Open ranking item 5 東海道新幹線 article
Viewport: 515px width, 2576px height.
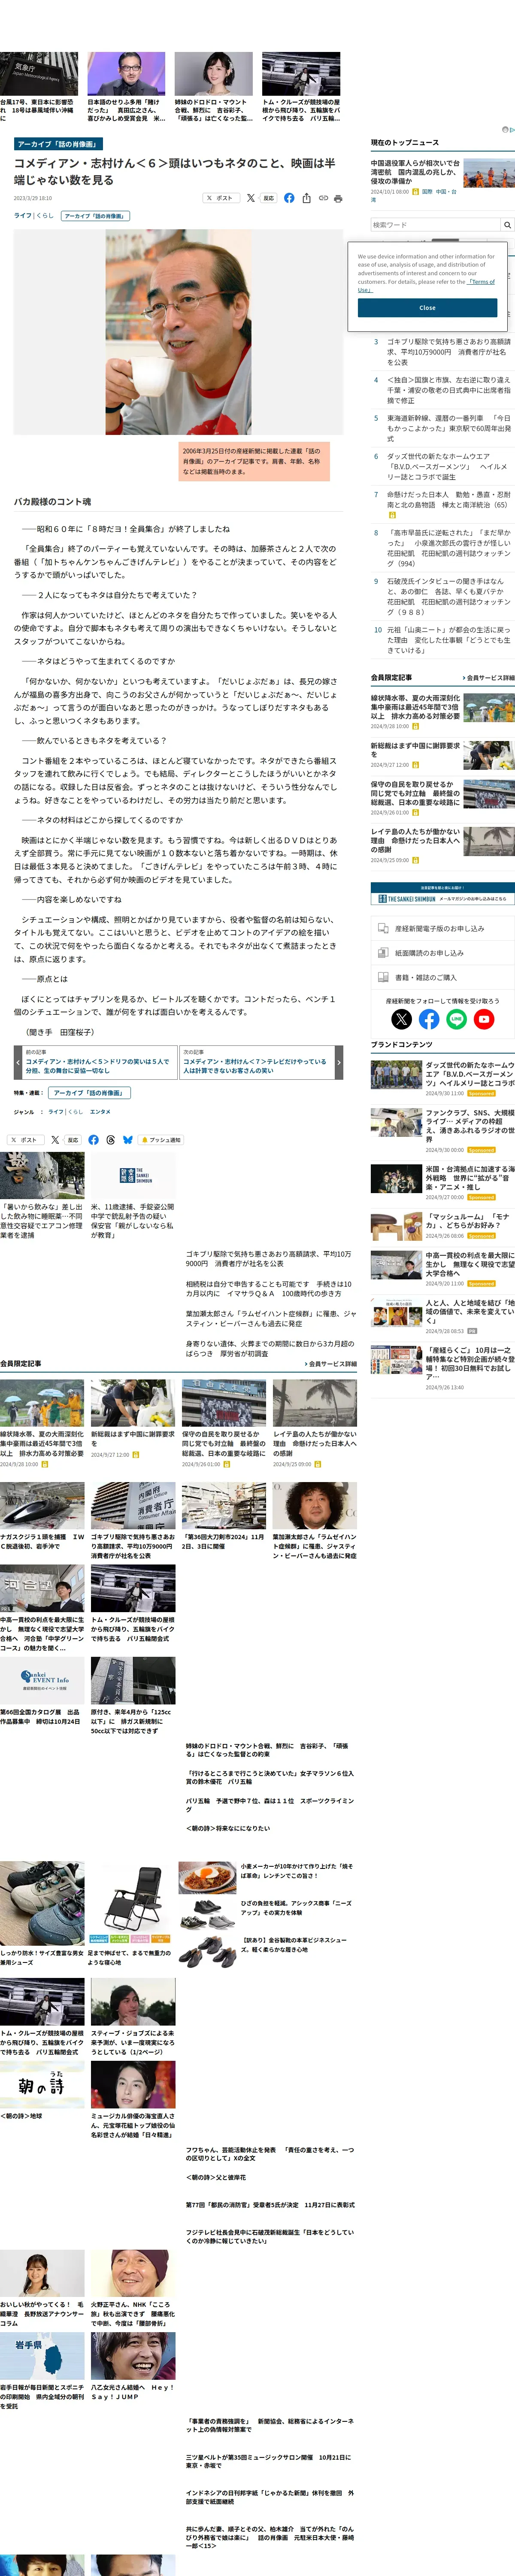click(449, 428)
